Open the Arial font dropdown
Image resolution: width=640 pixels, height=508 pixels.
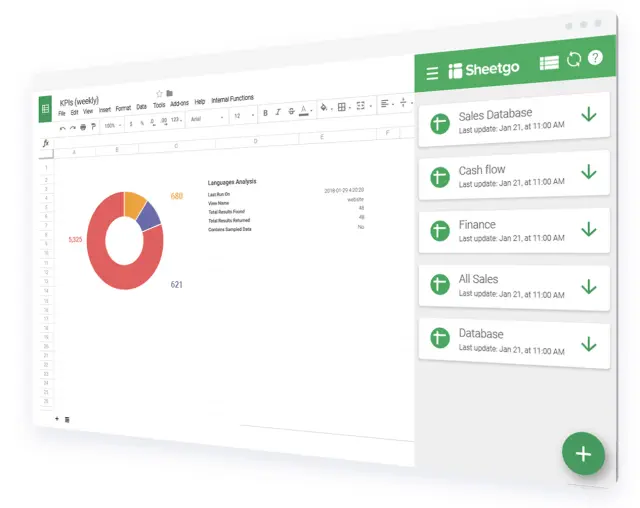(207, 118)
